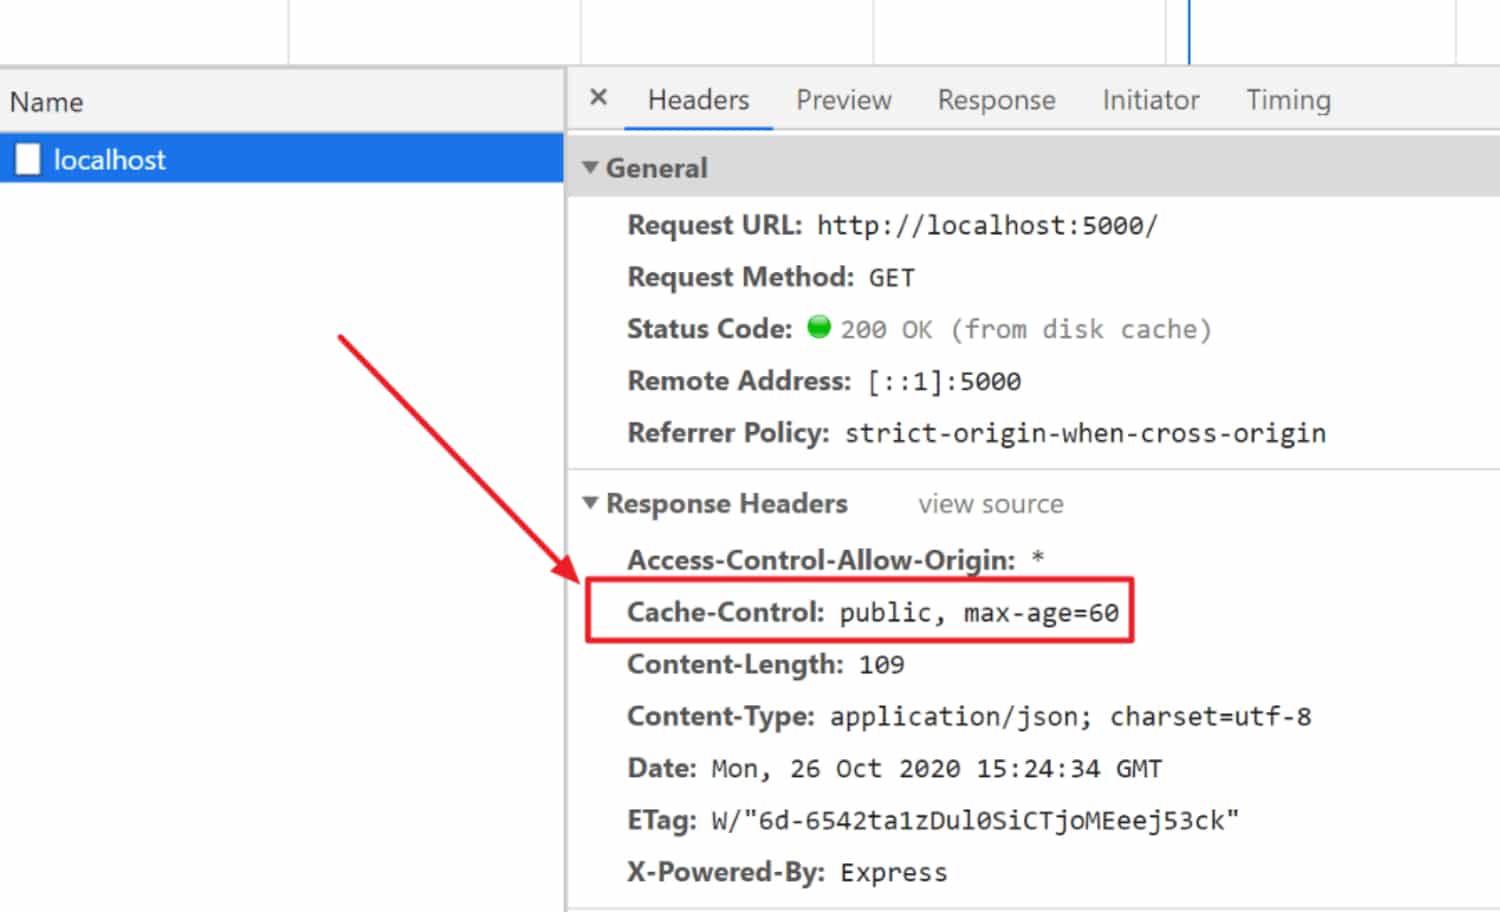This screenshot has height=912, width=1500.
Task: Toggle the checkbox beside localhost request
Action: (x=27, y=158)
